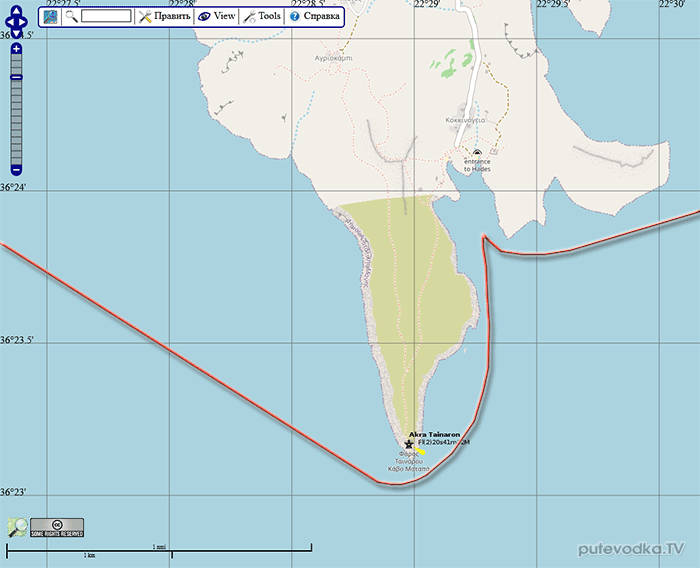This screenshot has width=700, height=568.
Task: Pan the map left with arrow
Action: 8,22
